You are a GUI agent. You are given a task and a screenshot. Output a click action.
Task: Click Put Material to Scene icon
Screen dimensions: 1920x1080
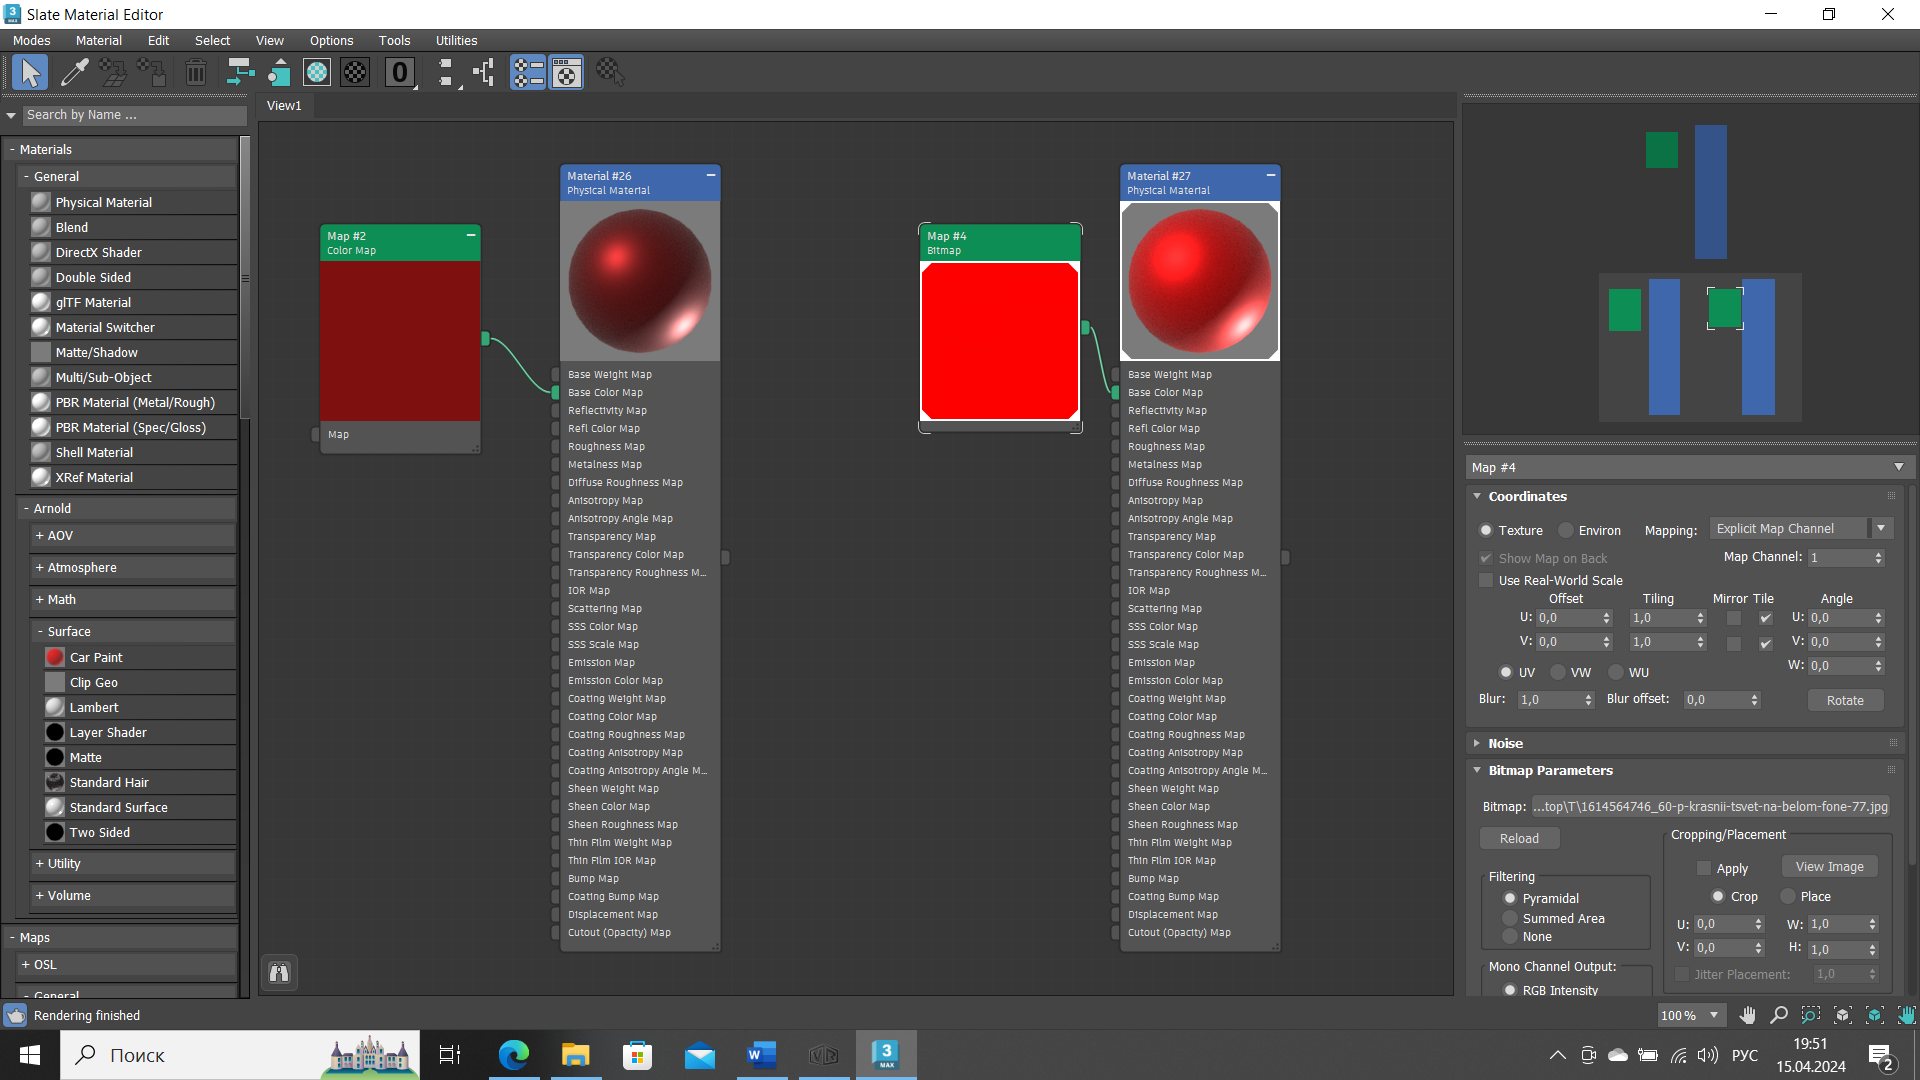[113, 72]
